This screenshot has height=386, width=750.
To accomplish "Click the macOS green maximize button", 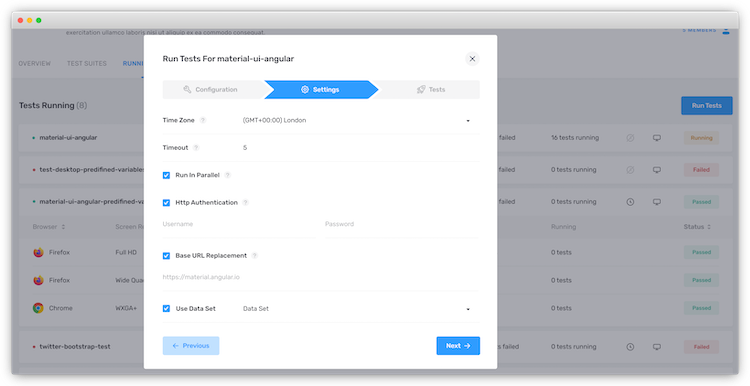I will pyautogui.click(x=39, y=21).
